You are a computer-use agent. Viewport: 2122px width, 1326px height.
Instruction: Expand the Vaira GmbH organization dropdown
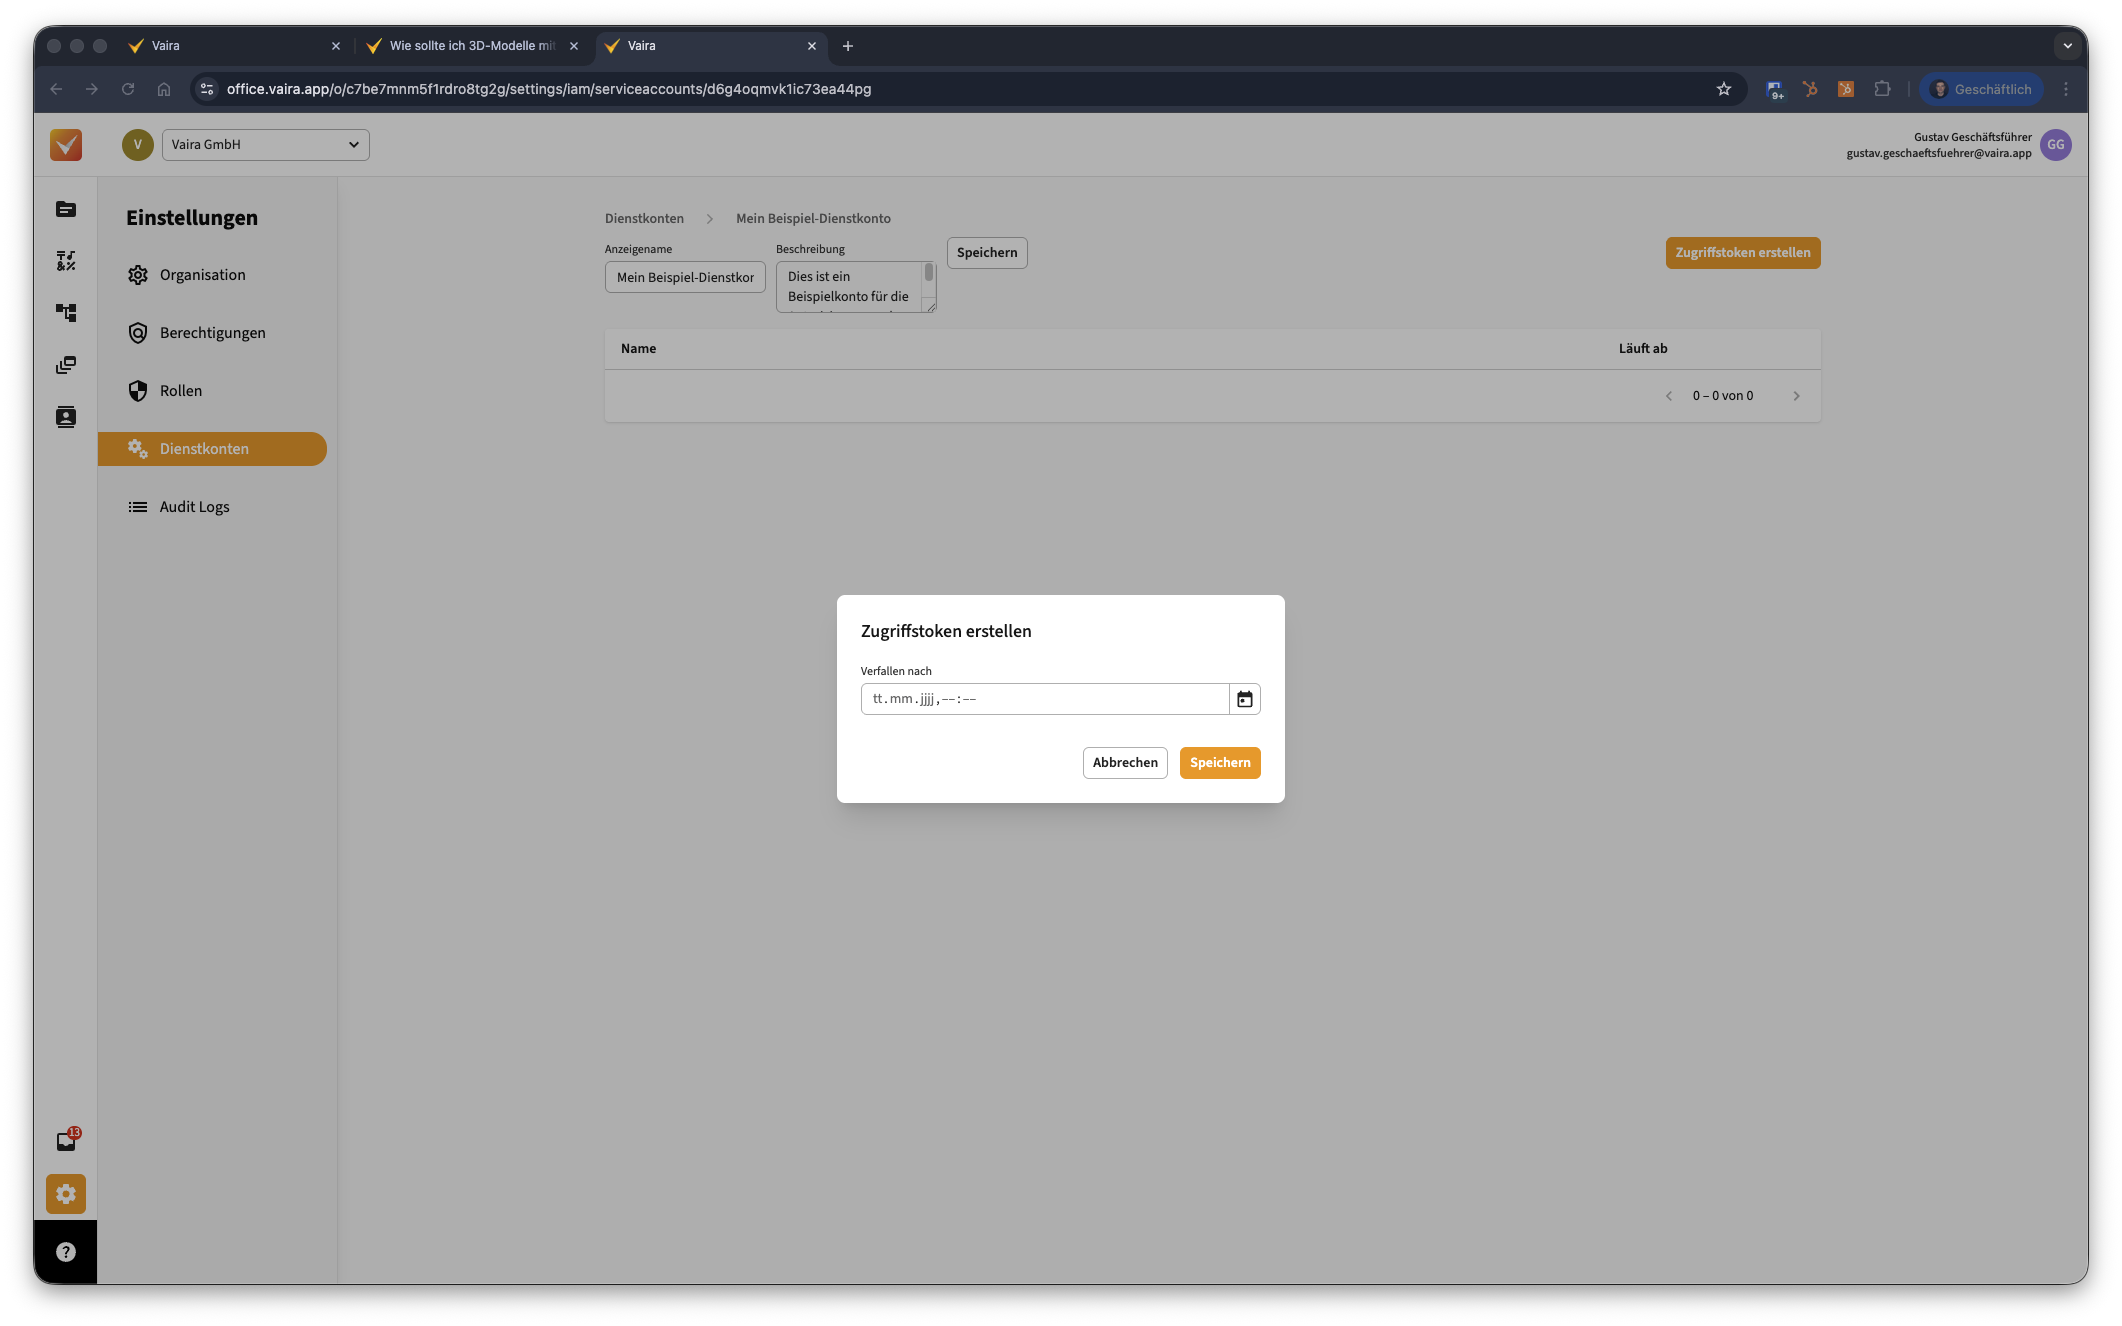point(265,145)
